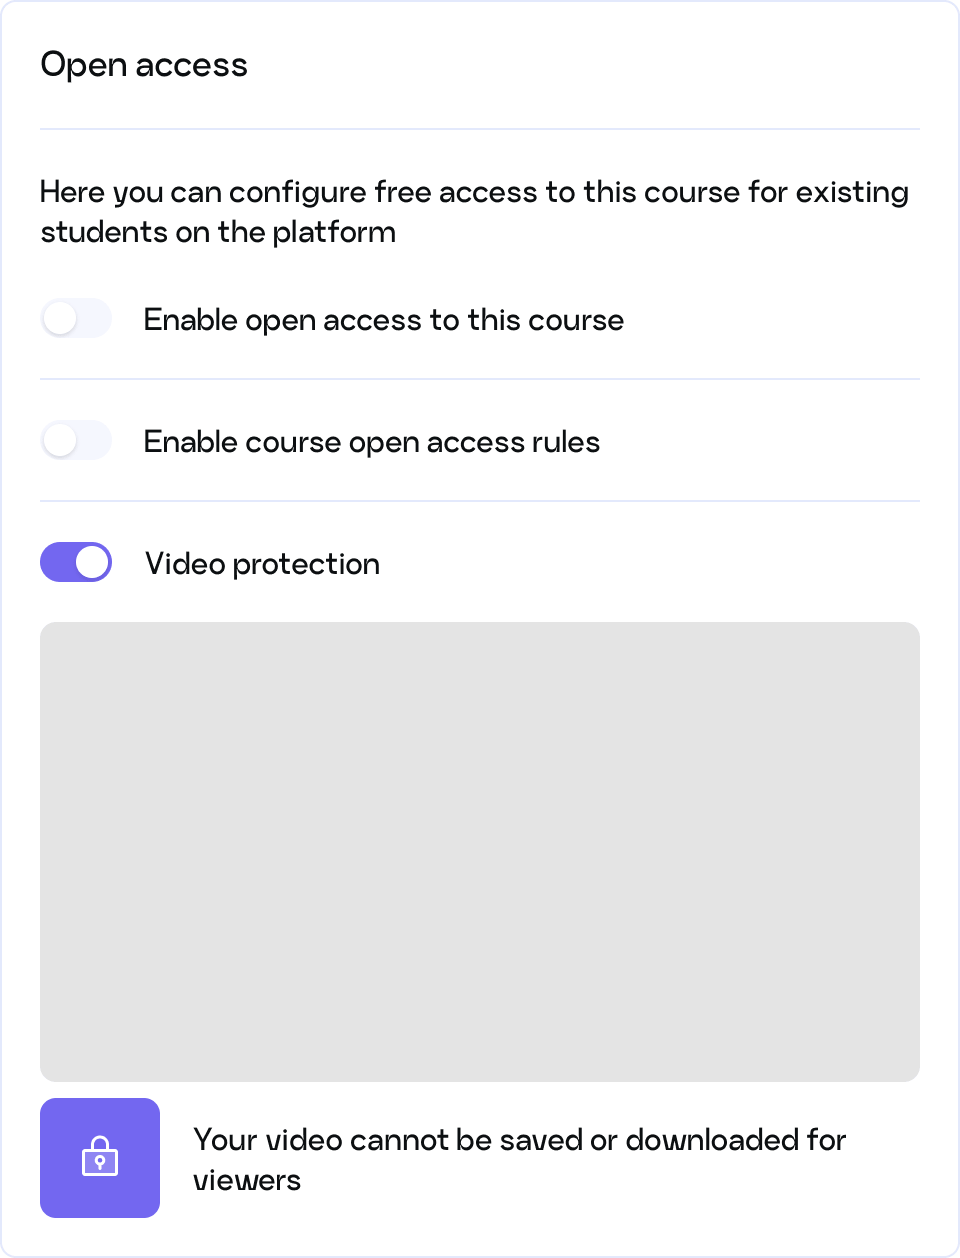This screenshot has height=1258, width=960.
Task: Click the divider line above Video protection
Action: coord(480,501)
